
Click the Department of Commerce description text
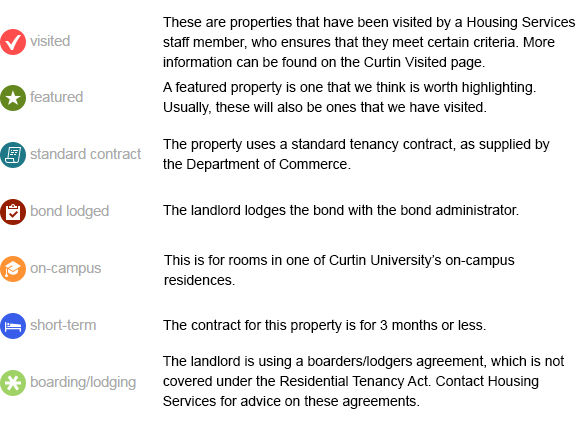pyautogui.click(x=356, y=154)
